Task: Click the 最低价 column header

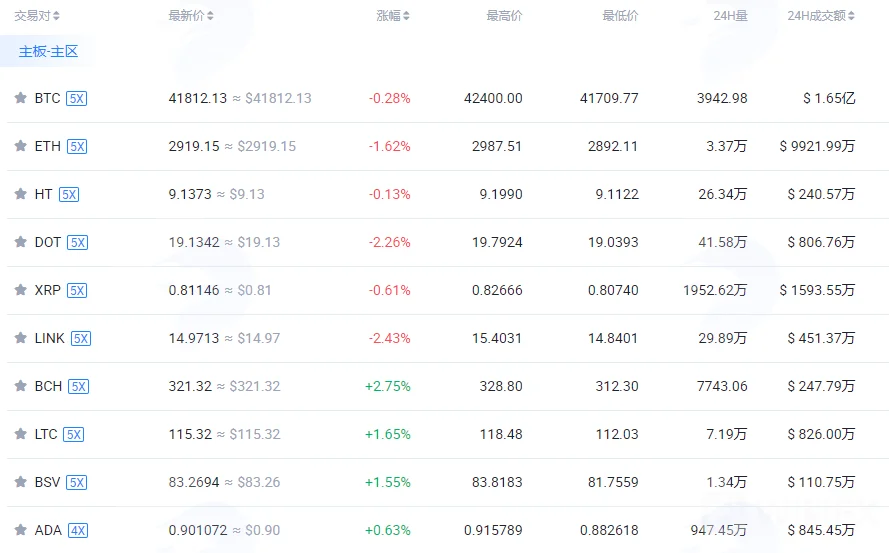Action: click(x=620, y=16)
